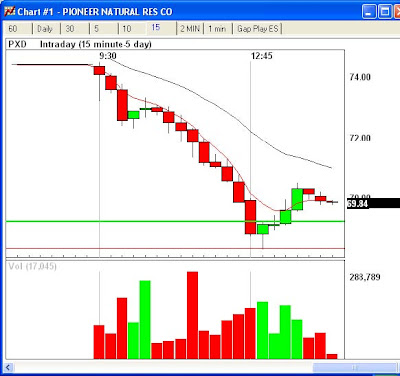This screenshot has width=400, height=376.
Task: Click the 12:45 time marker
Action: pos(262,56)
